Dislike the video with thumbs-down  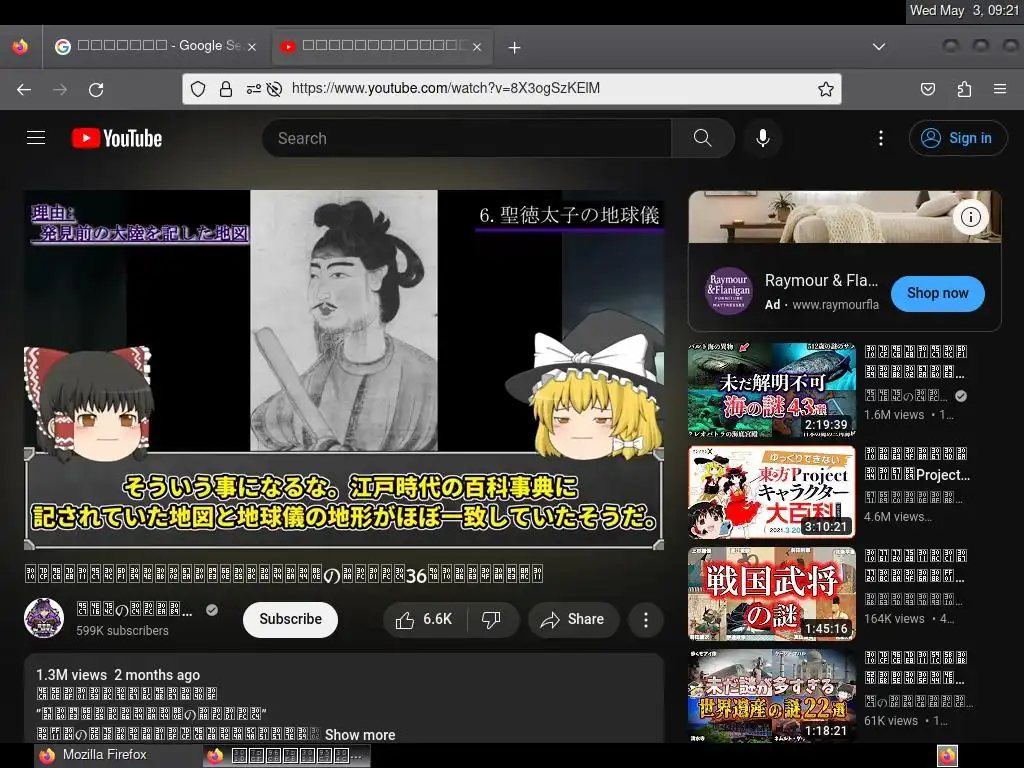pyautogui.click(x=492, y=619)
